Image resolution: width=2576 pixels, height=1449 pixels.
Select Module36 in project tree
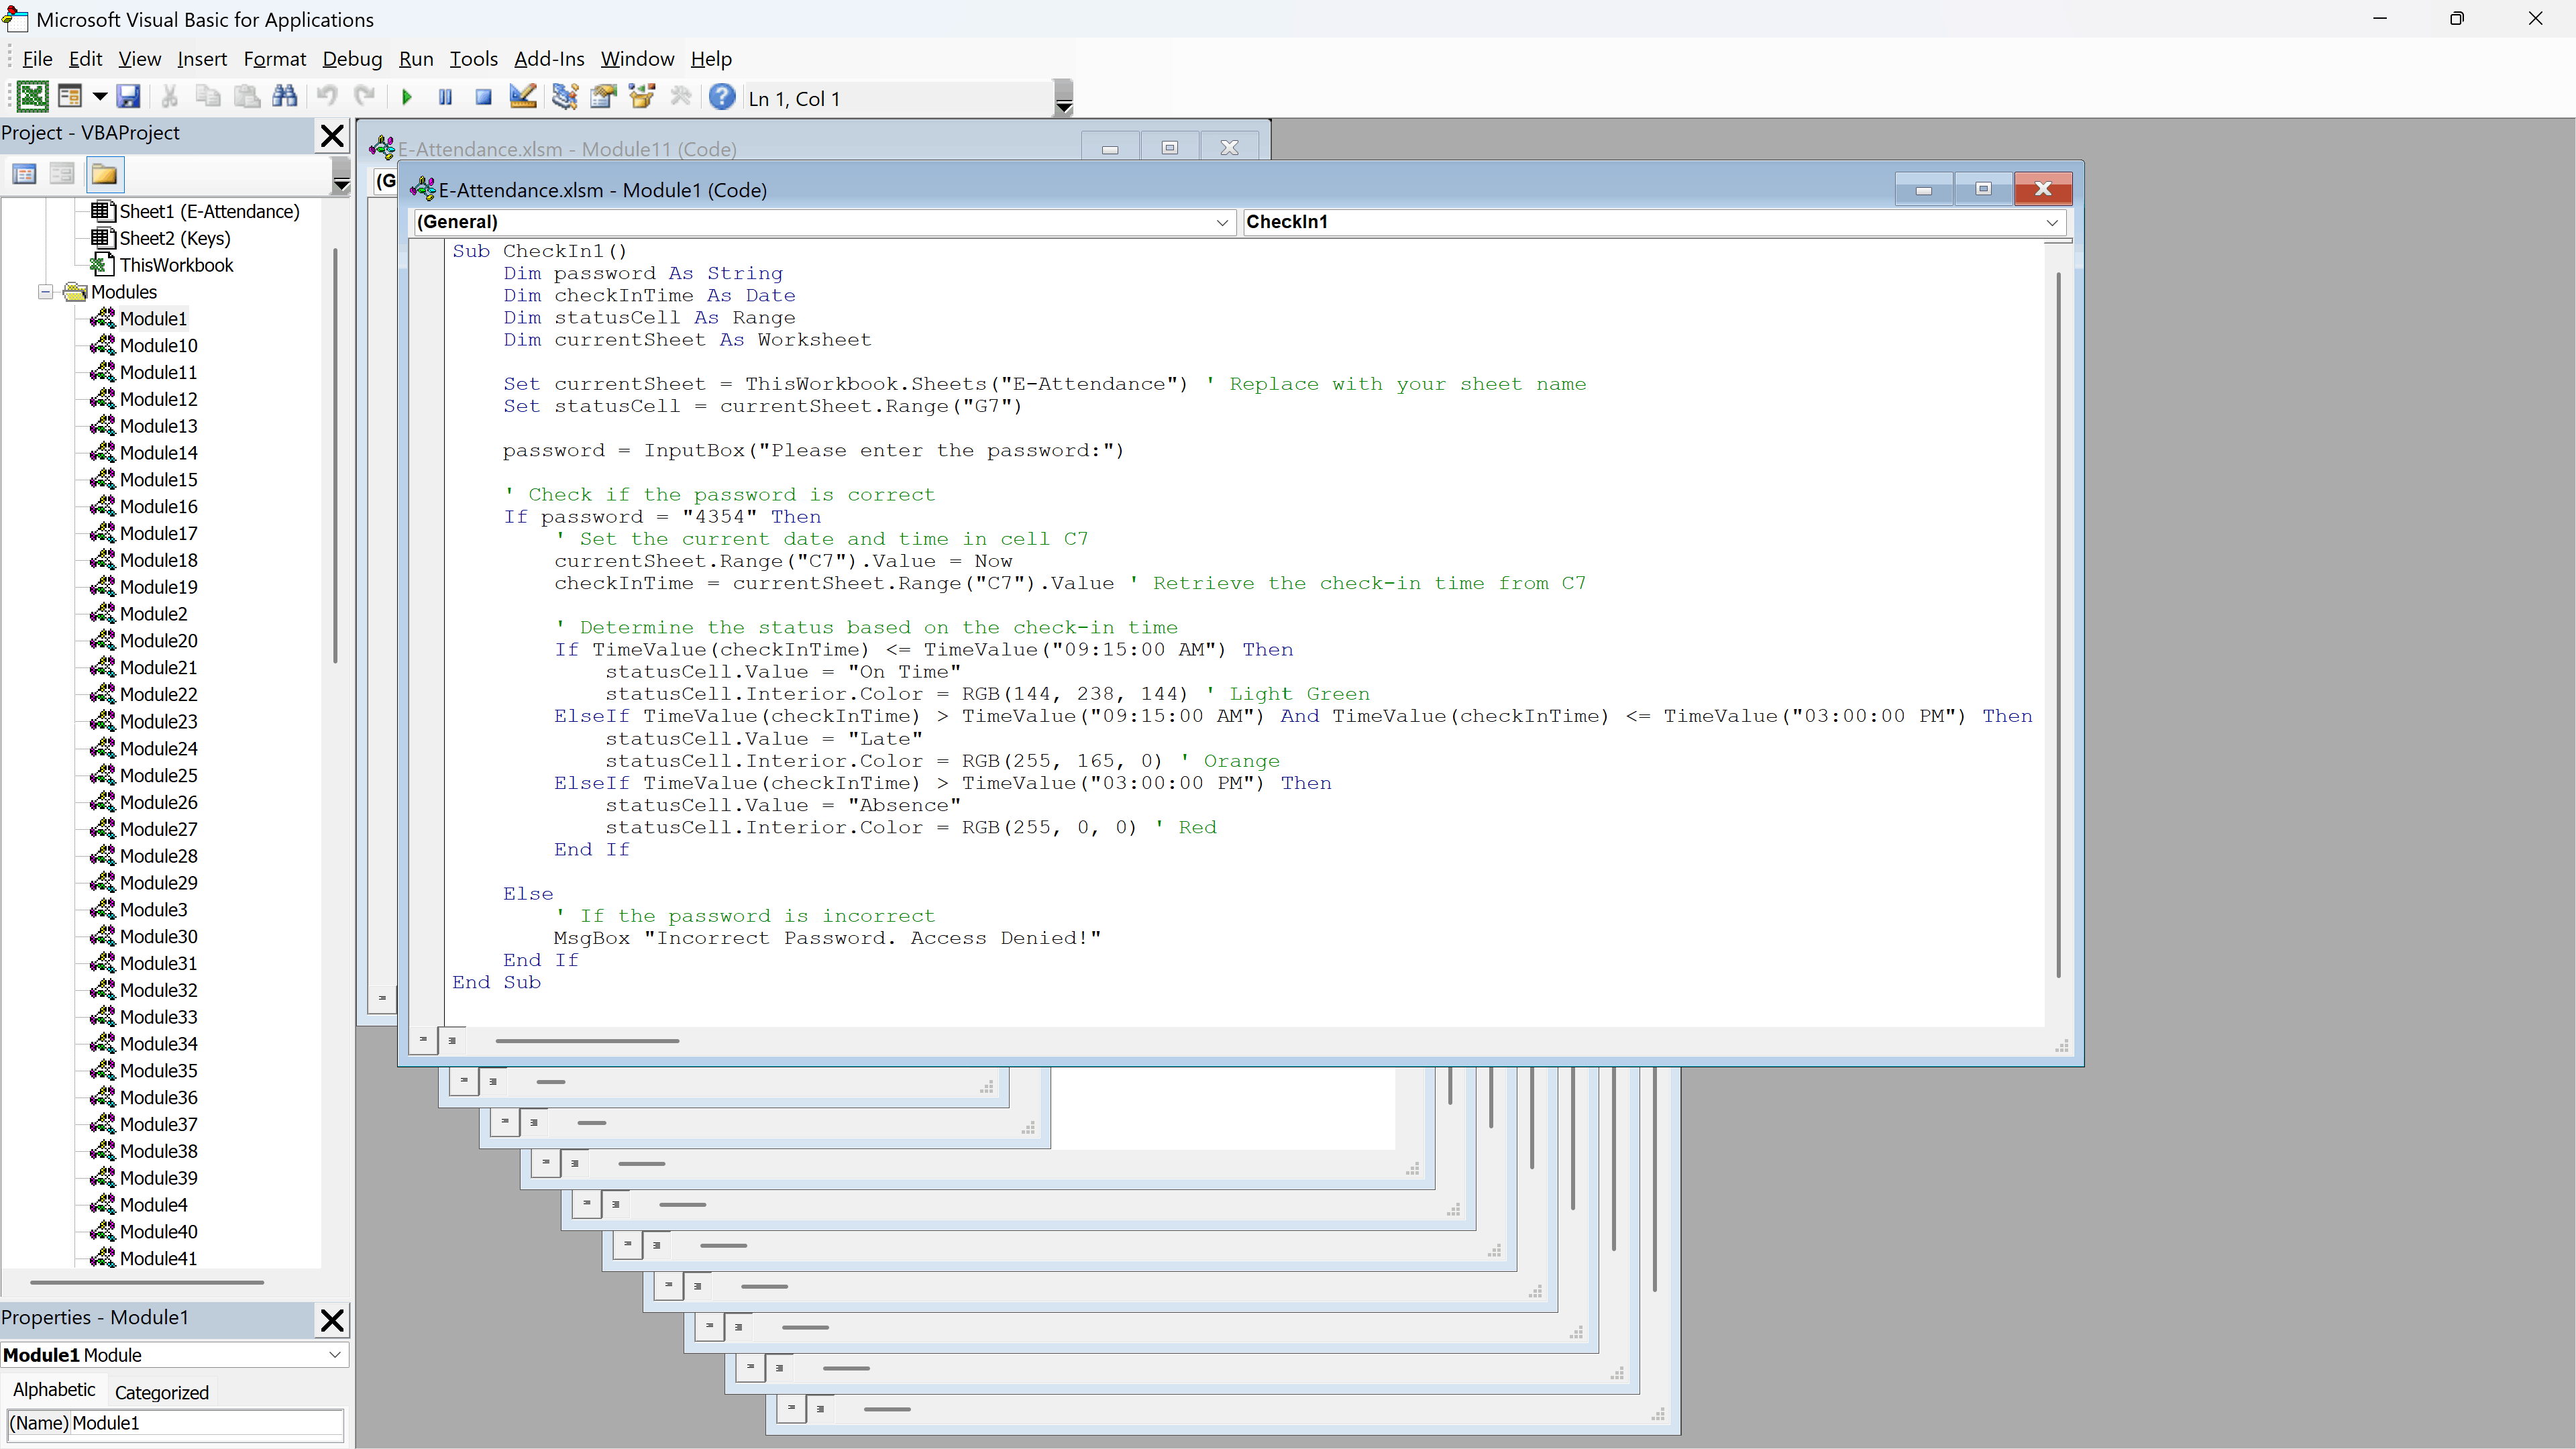click(158, 1098)
